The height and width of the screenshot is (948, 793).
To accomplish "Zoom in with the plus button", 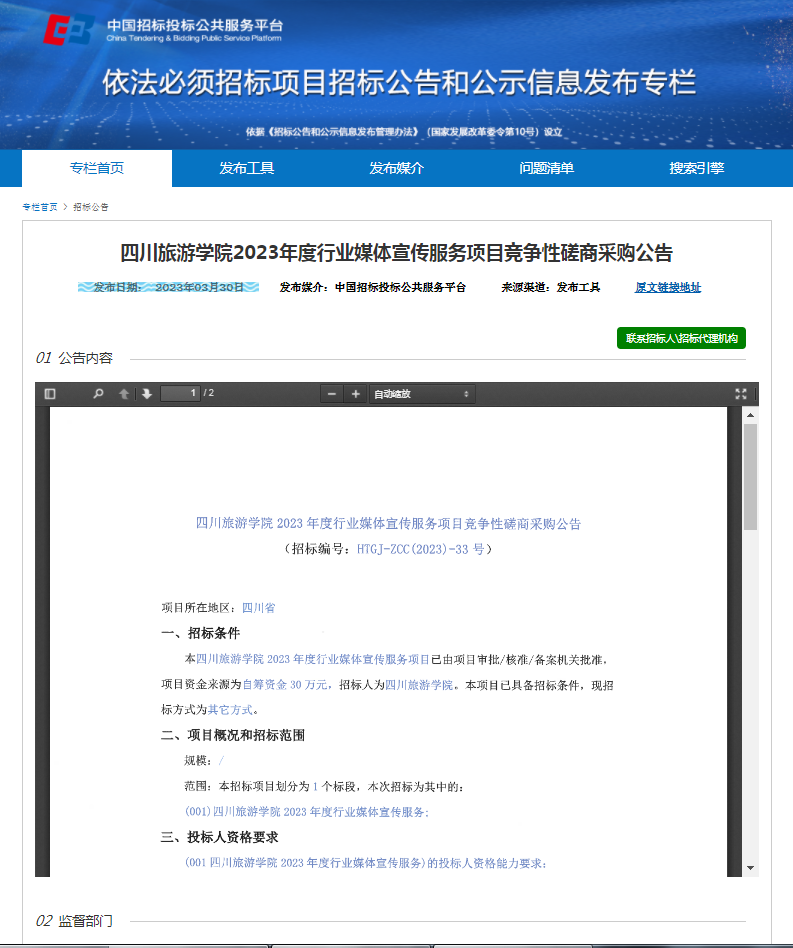I will coord(355,394).
